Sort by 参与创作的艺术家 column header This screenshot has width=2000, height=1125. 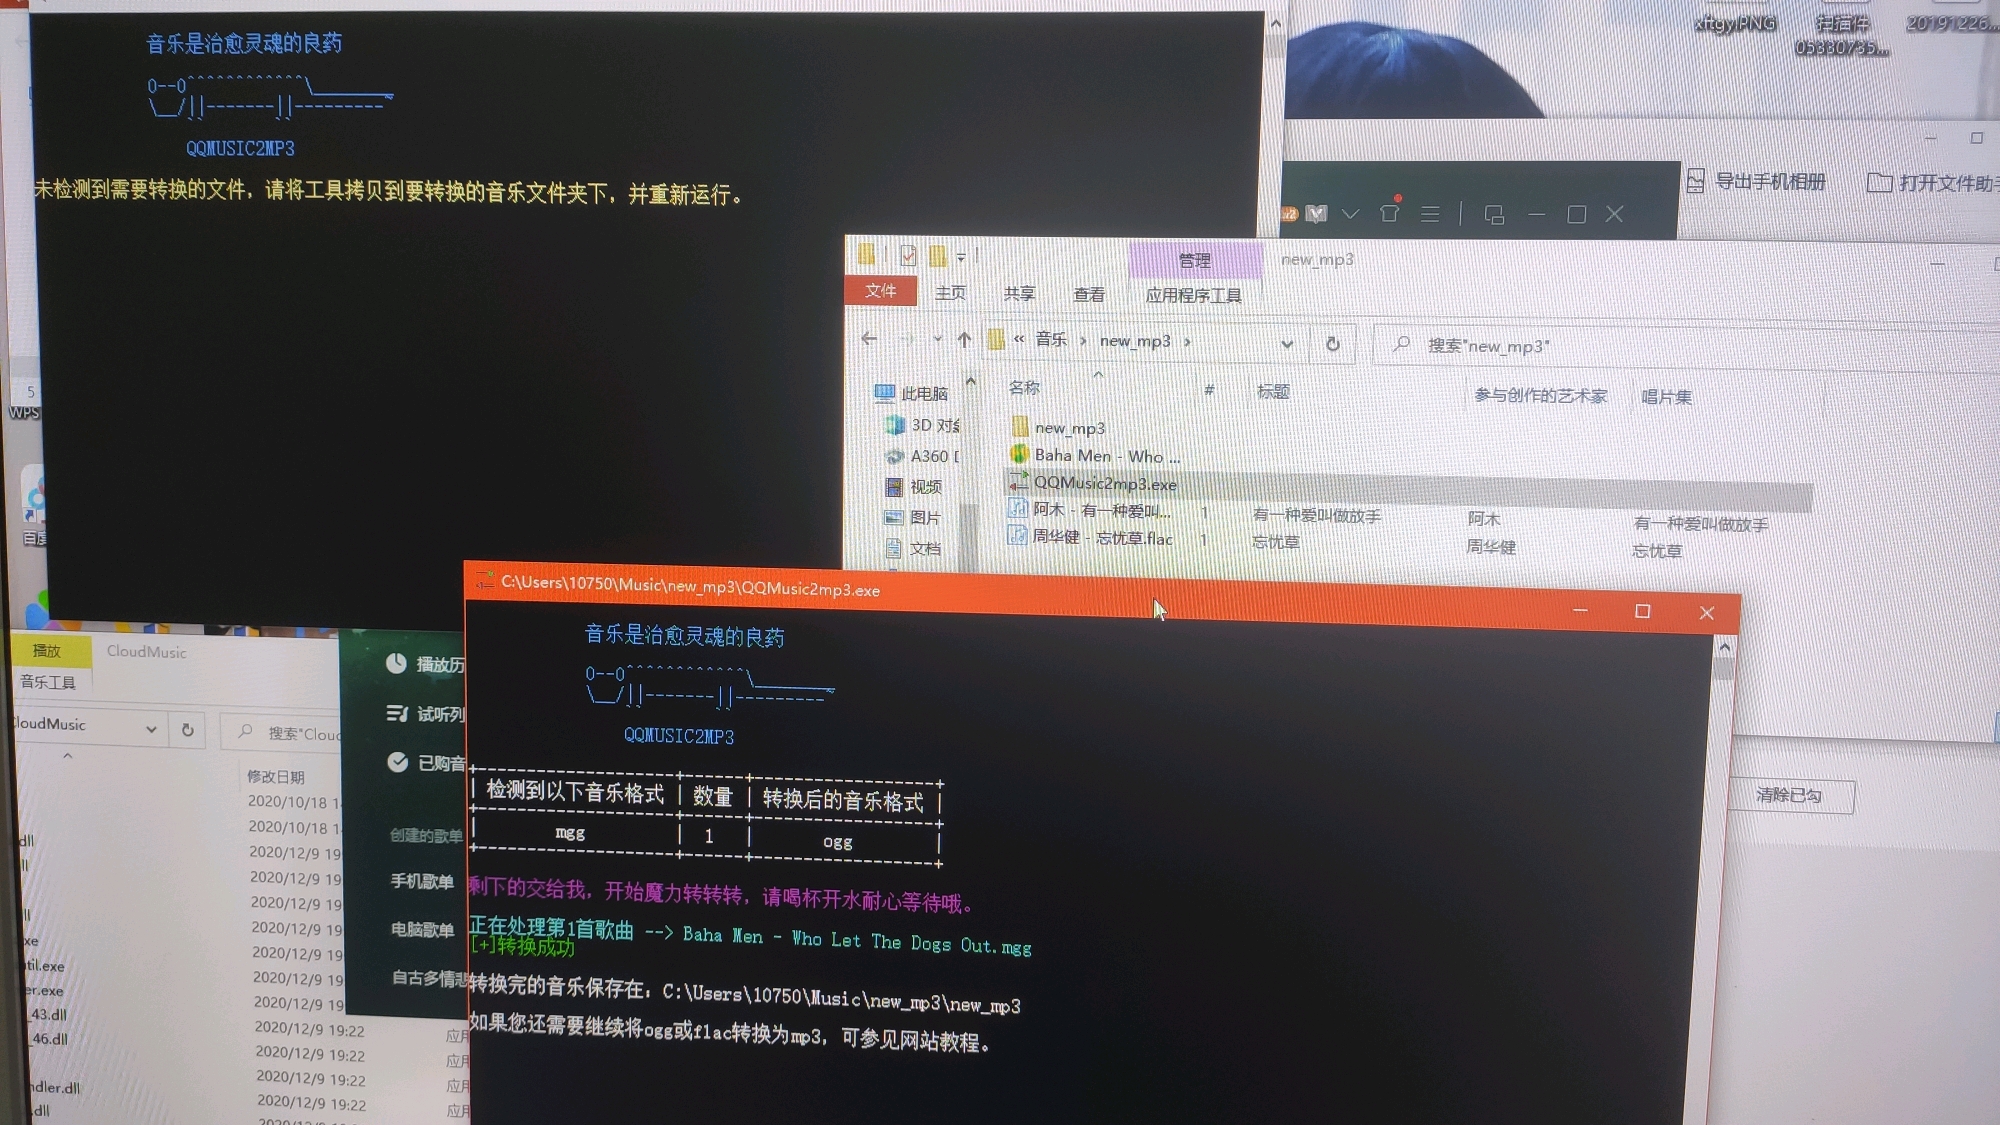(1540, 396)
